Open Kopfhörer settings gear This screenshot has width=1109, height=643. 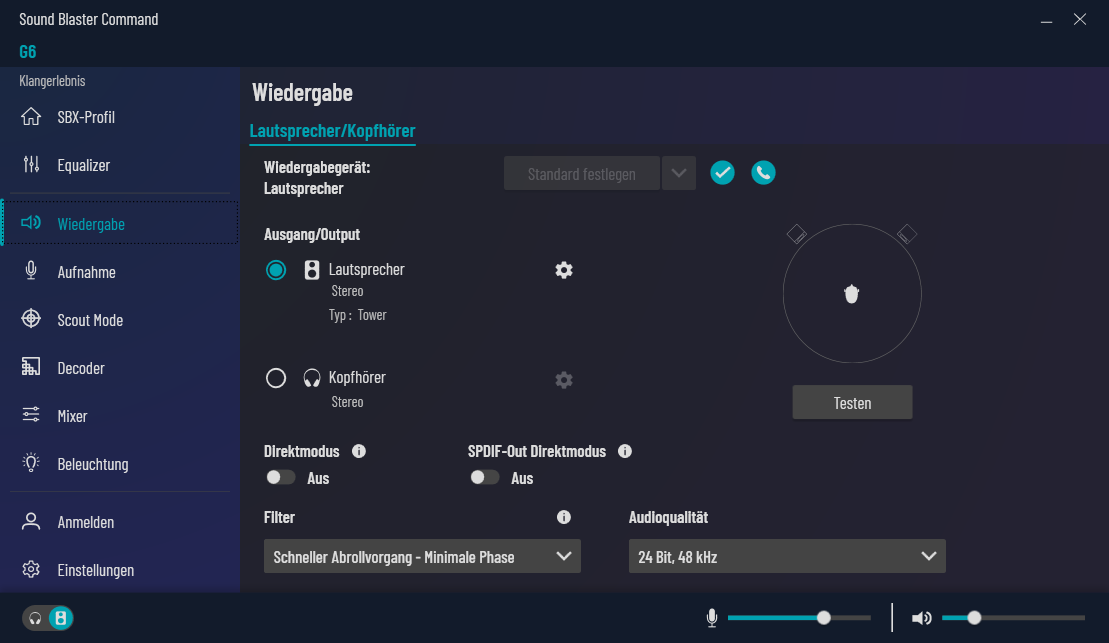(564, 380)
